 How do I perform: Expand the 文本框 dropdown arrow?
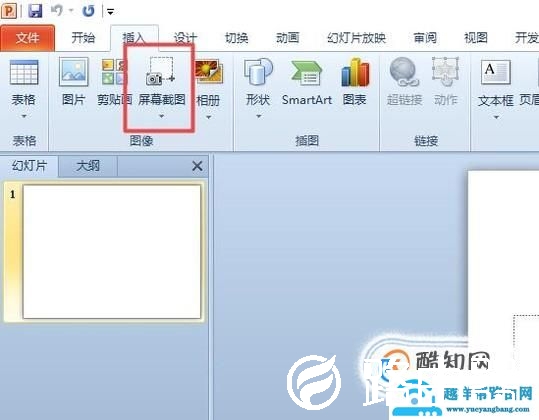(496, 117)
